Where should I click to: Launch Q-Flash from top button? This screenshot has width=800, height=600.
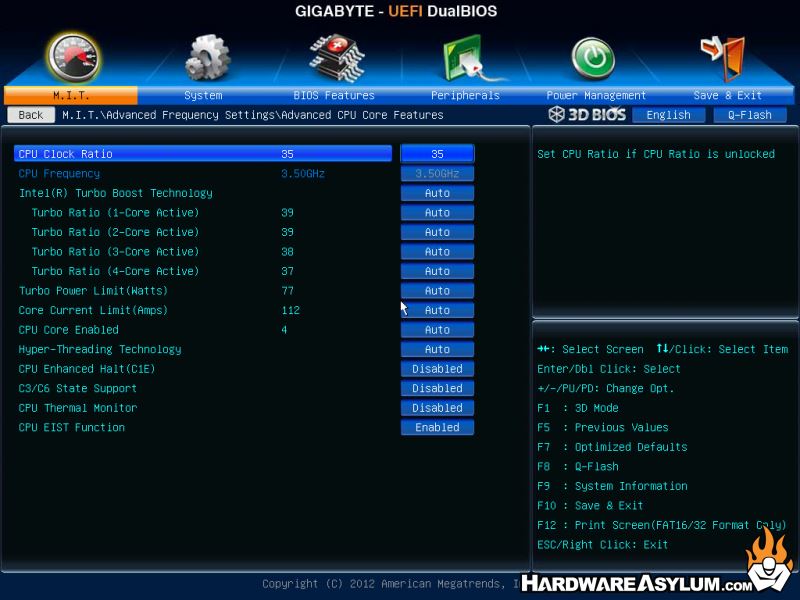point(749,115)
